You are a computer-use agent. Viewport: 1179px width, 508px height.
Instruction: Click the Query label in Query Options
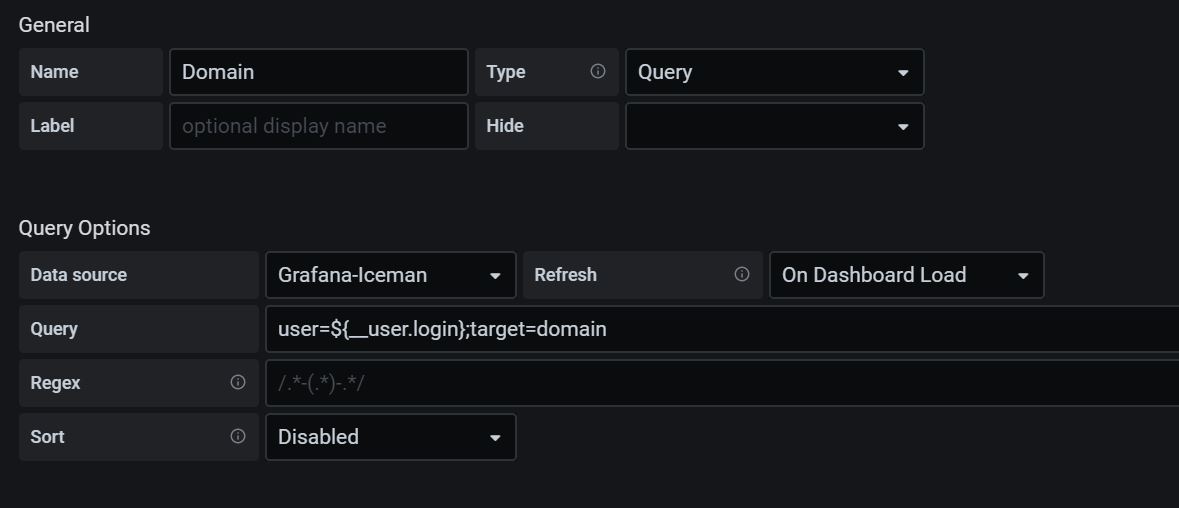[x=53, y=329]
